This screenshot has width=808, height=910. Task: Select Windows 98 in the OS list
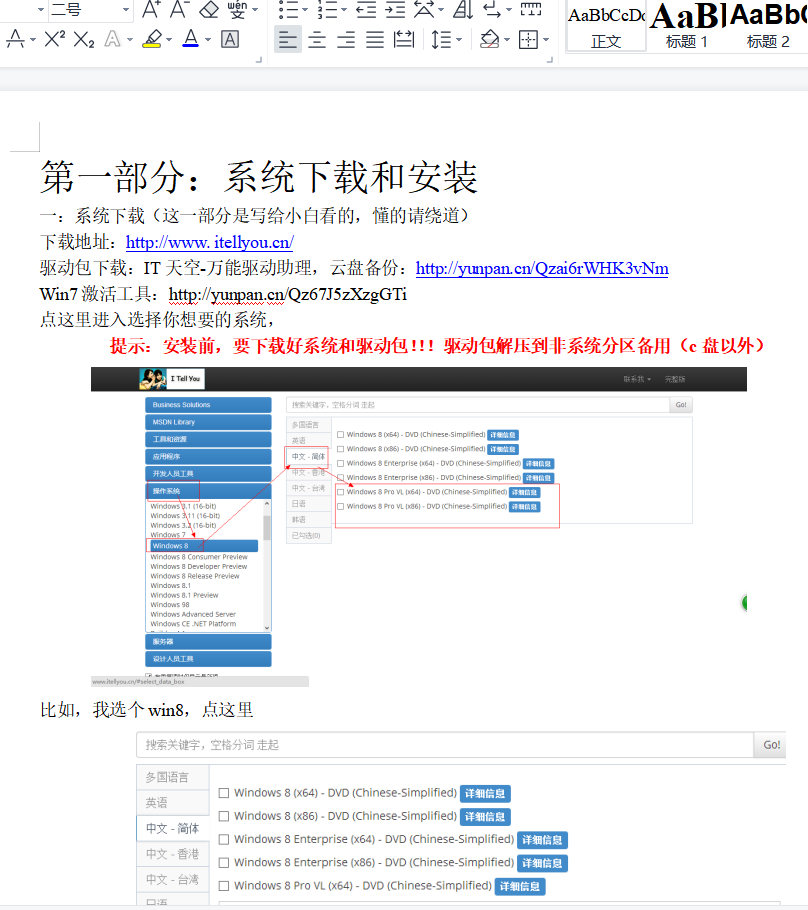click(170, 605)
